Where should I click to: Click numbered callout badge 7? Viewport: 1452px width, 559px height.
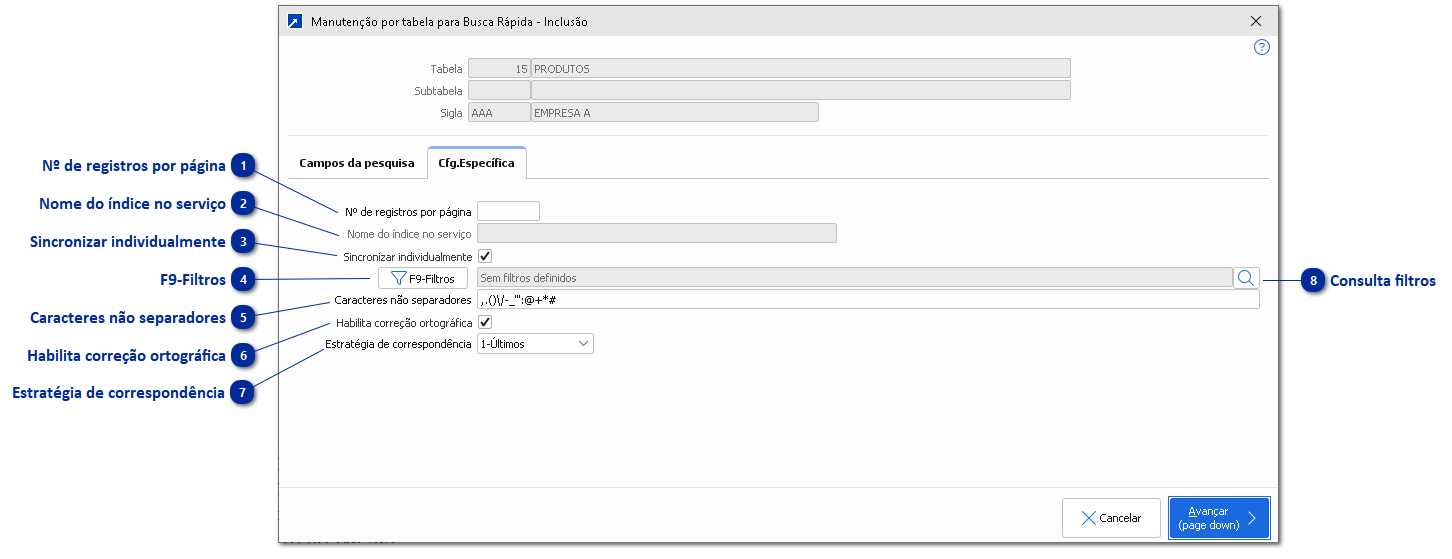pyautogui.click(x=243, y=393)
